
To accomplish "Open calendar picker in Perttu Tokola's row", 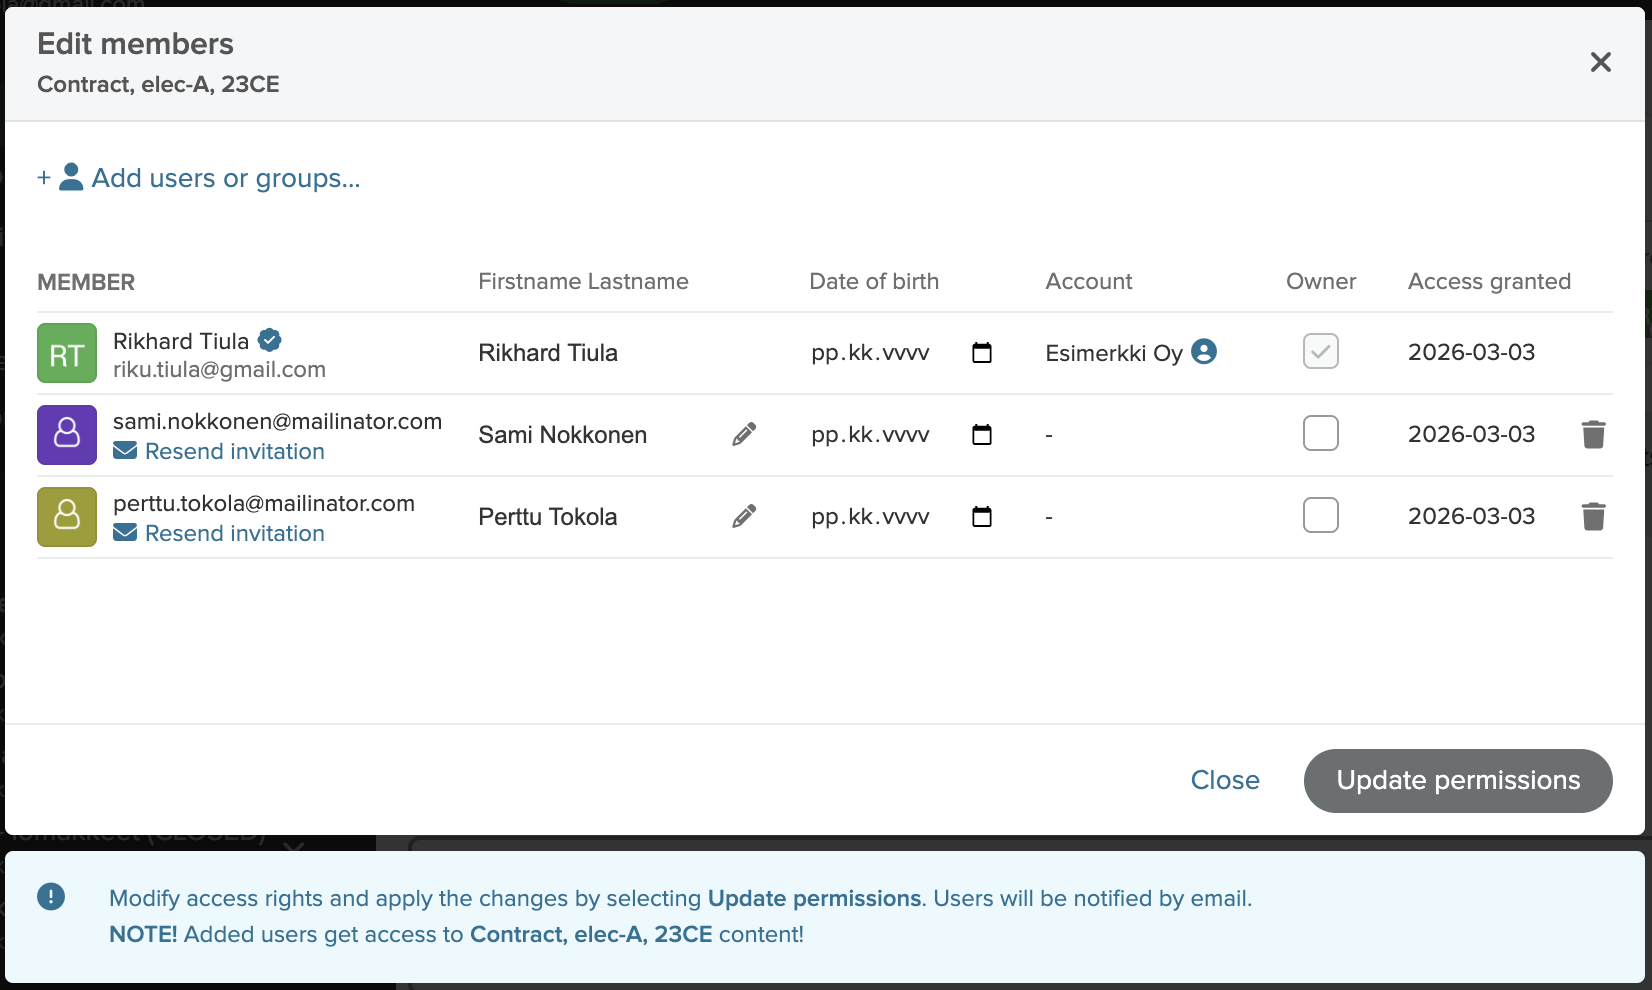I will click(982, 516).
